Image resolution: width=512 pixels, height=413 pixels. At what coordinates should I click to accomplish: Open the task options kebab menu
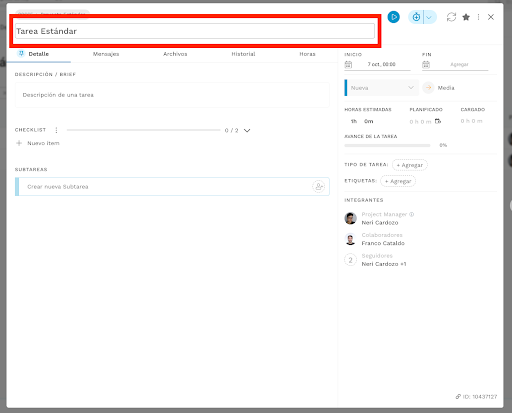click(x=478, y=17)
